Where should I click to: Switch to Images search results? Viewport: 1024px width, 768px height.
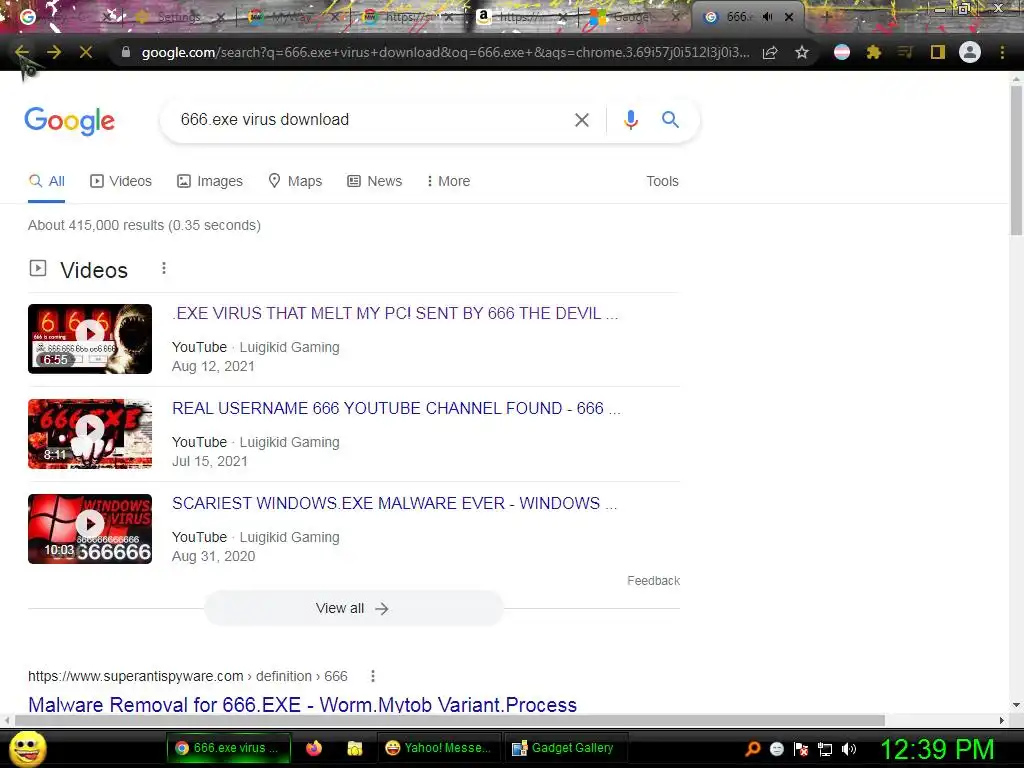coord(210,181)
